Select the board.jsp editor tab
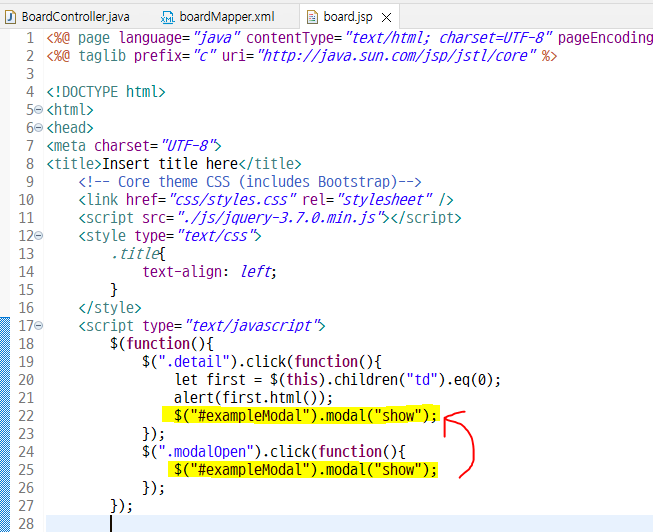Viewport: 653px width, 532px height. pos(348,17)
